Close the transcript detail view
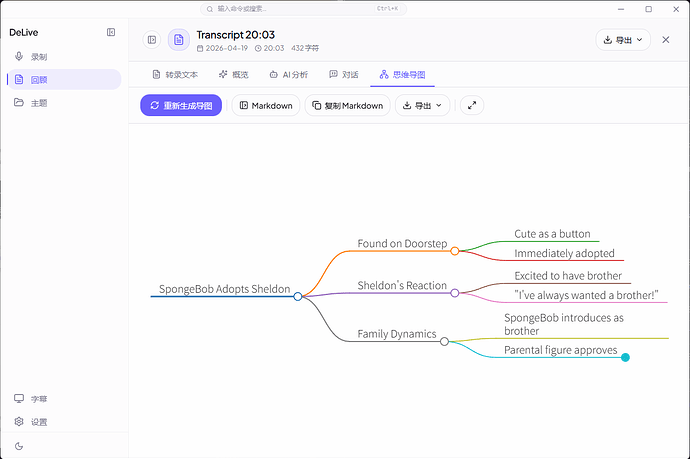 click(666, 40)
